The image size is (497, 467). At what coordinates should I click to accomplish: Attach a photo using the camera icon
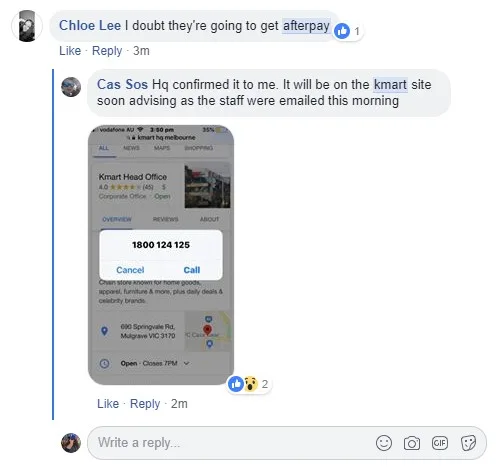(412, 443)
